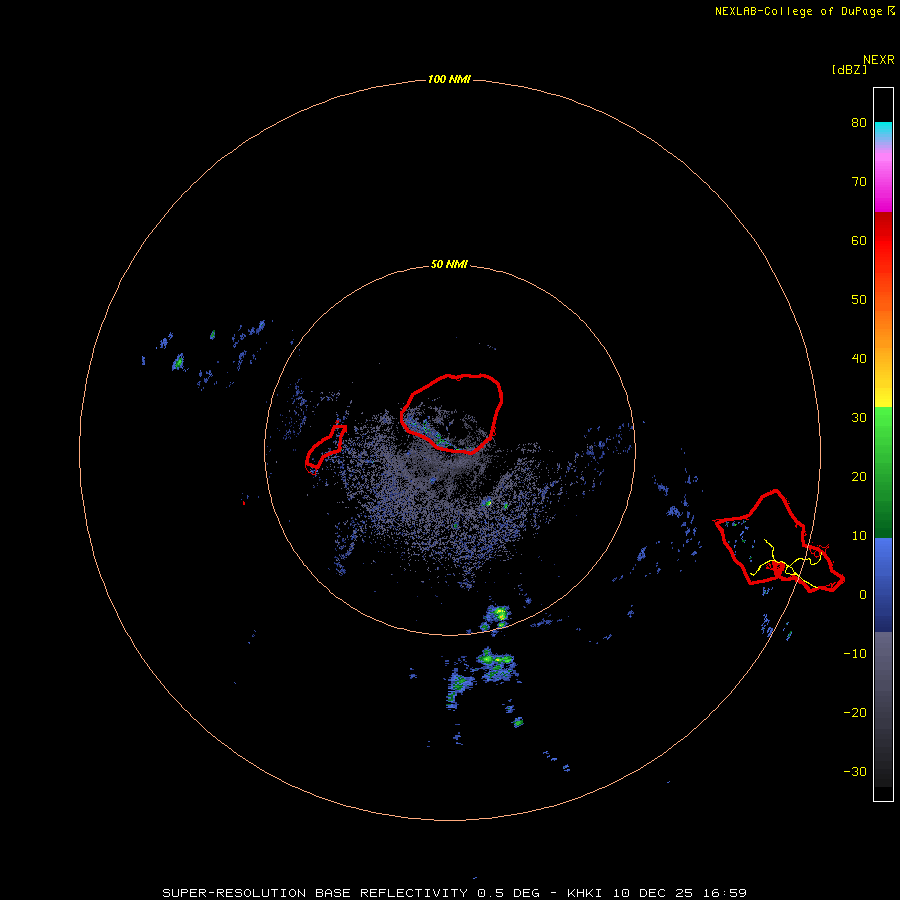Screen dimensions: 900x900
Task: Click the 60 value on dBZ scale
Action: (859, 241)
